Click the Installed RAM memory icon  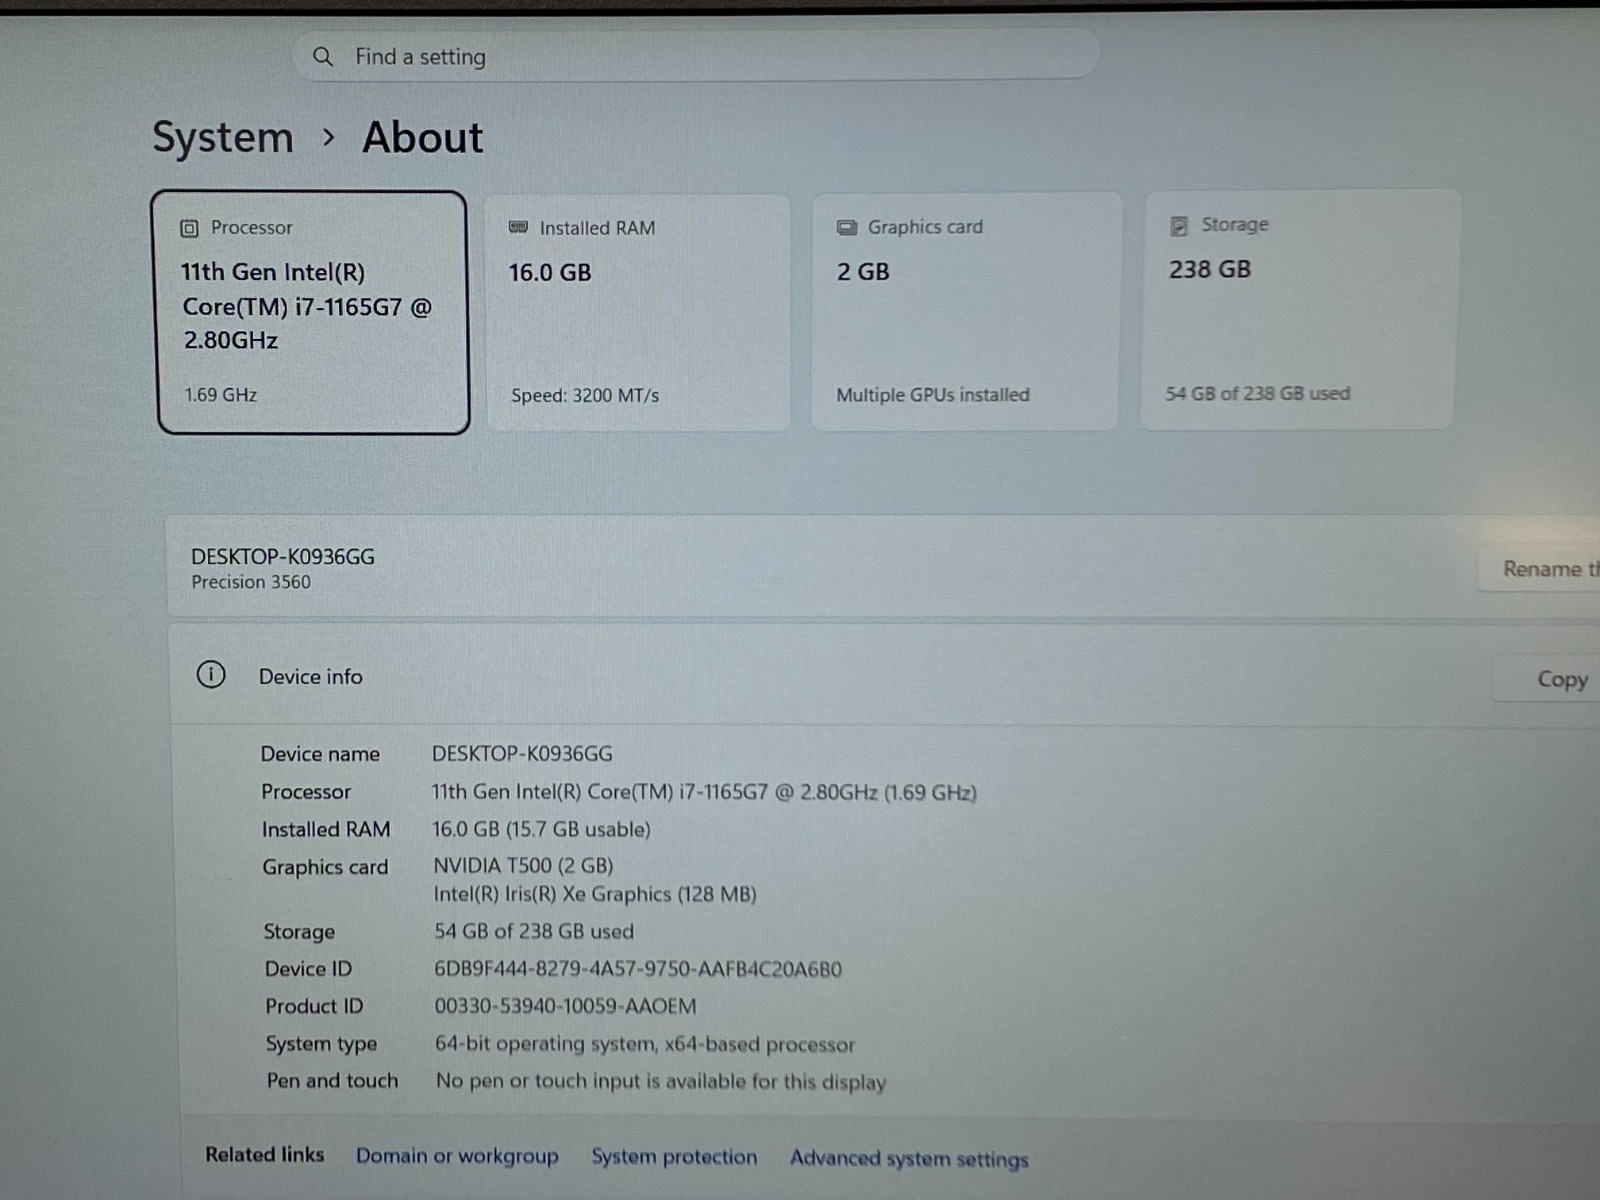pyautogui.click(x=518, y=227)
